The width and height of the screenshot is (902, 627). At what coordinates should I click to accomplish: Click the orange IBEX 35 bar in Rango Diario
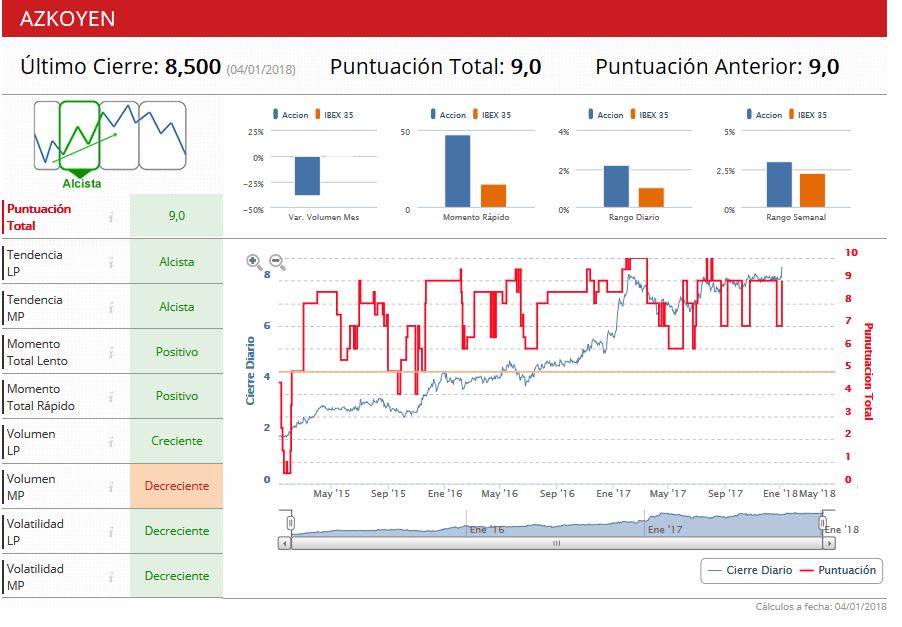point(651,197)
